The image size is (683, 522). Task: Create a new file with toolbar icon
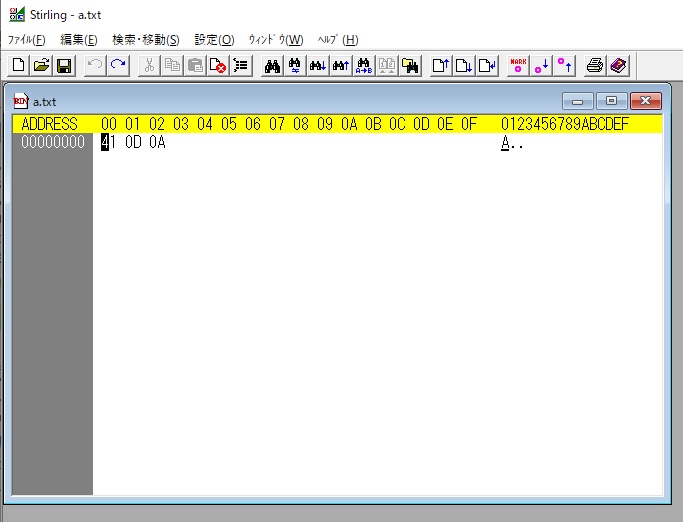point(19,66)
